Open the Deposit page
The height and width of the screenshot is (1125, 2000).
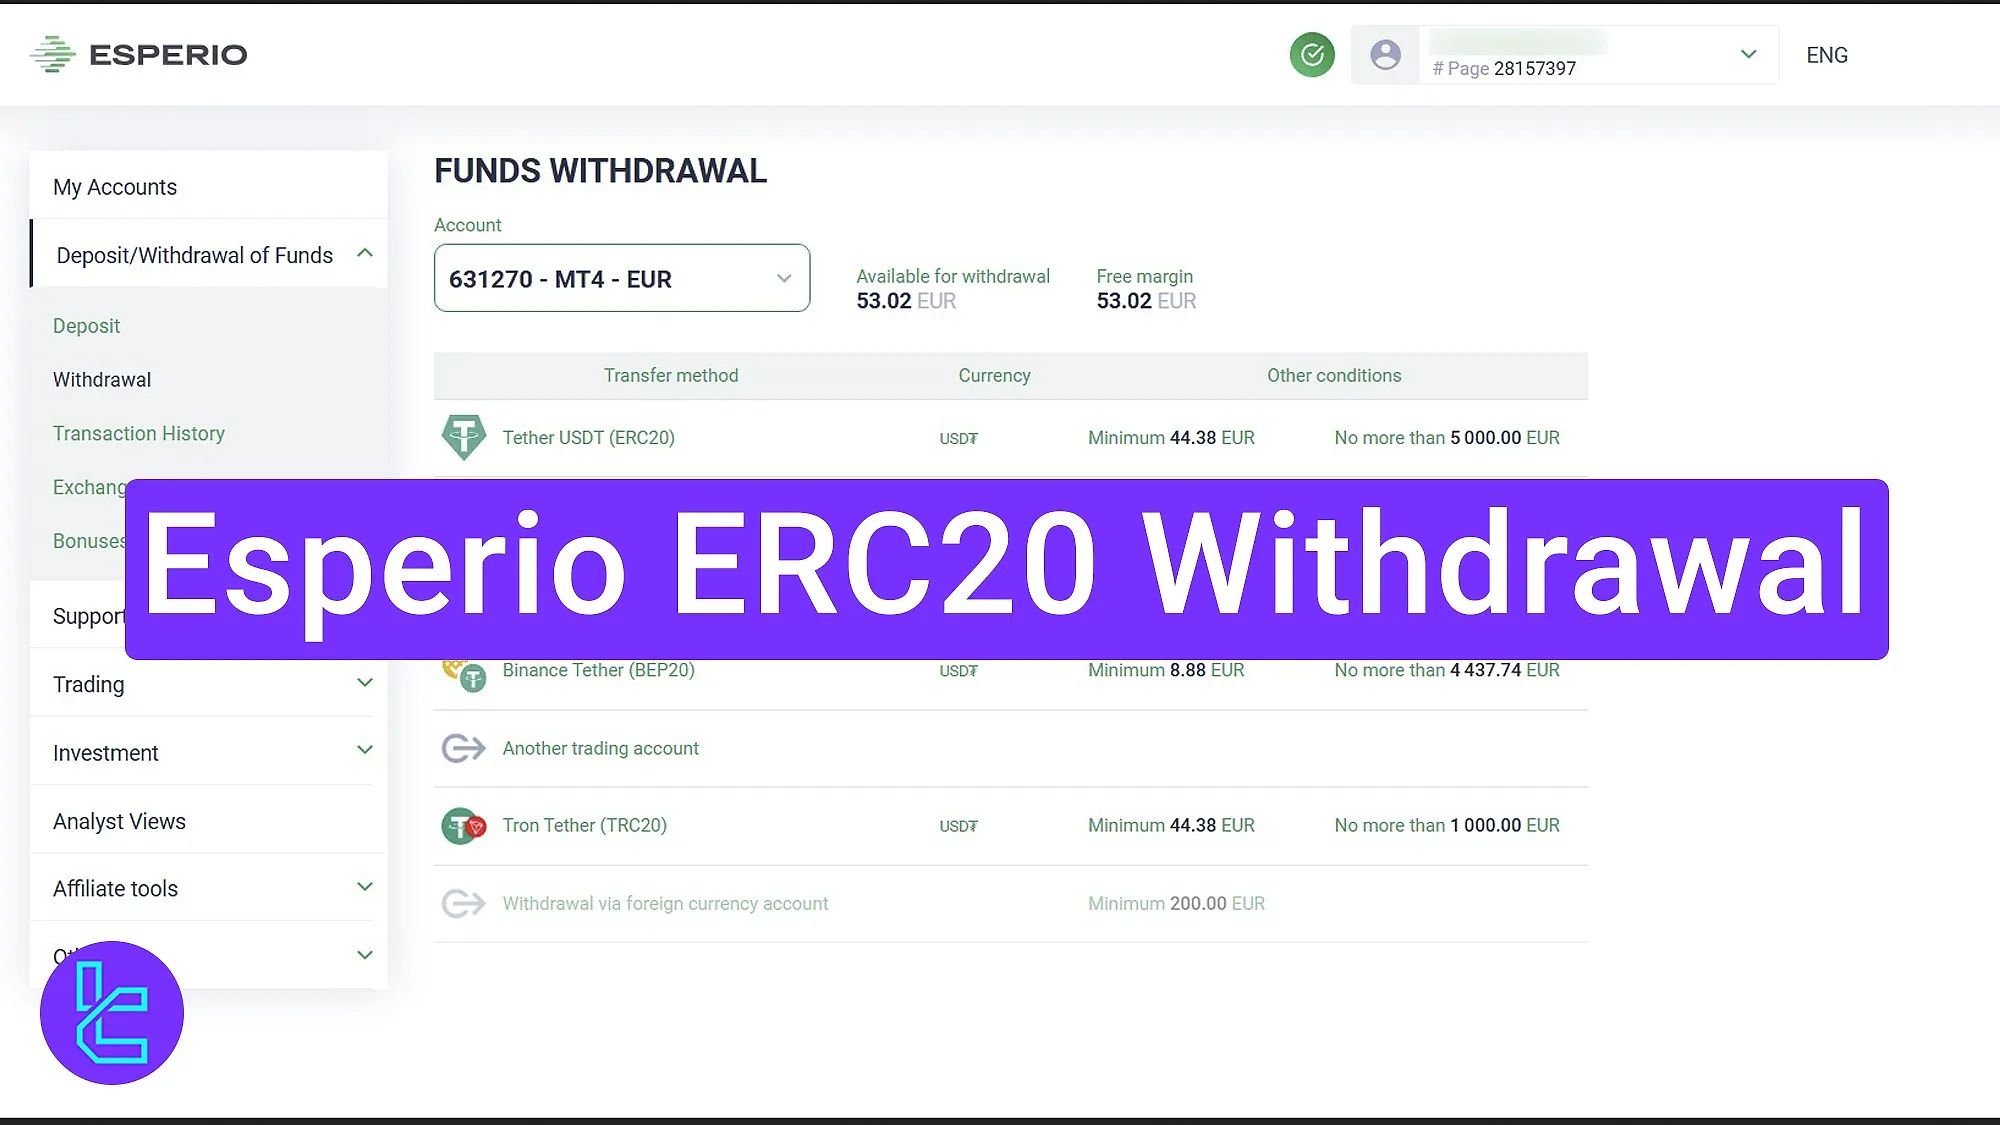87,325
